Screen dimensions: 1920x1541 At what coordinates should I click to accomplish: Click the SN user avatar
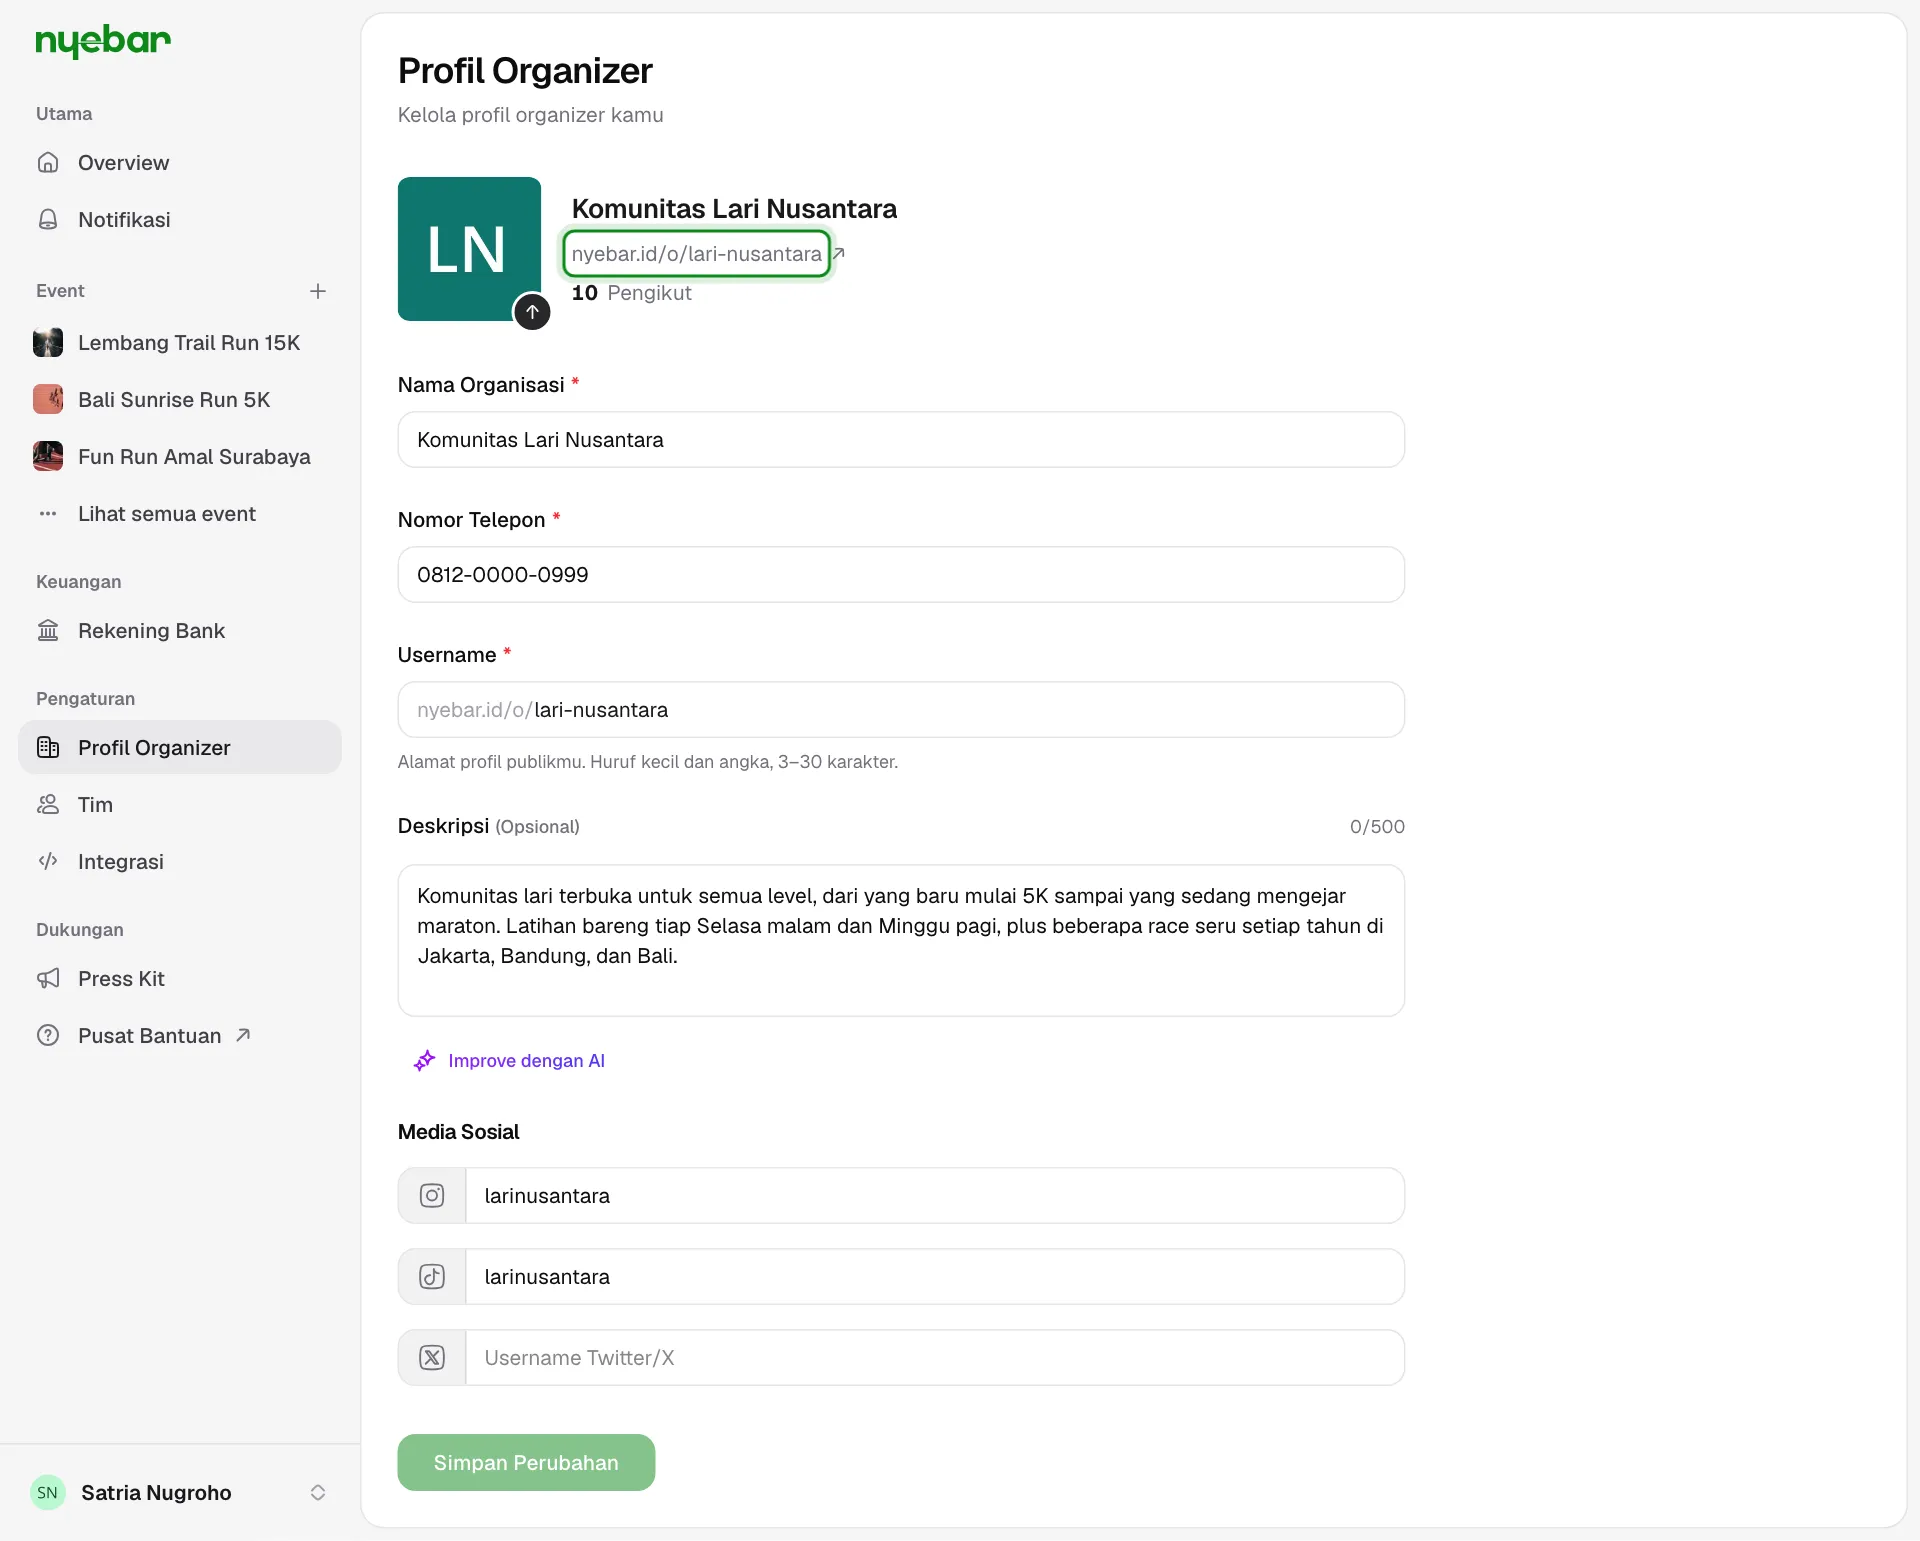[48, 1493]
